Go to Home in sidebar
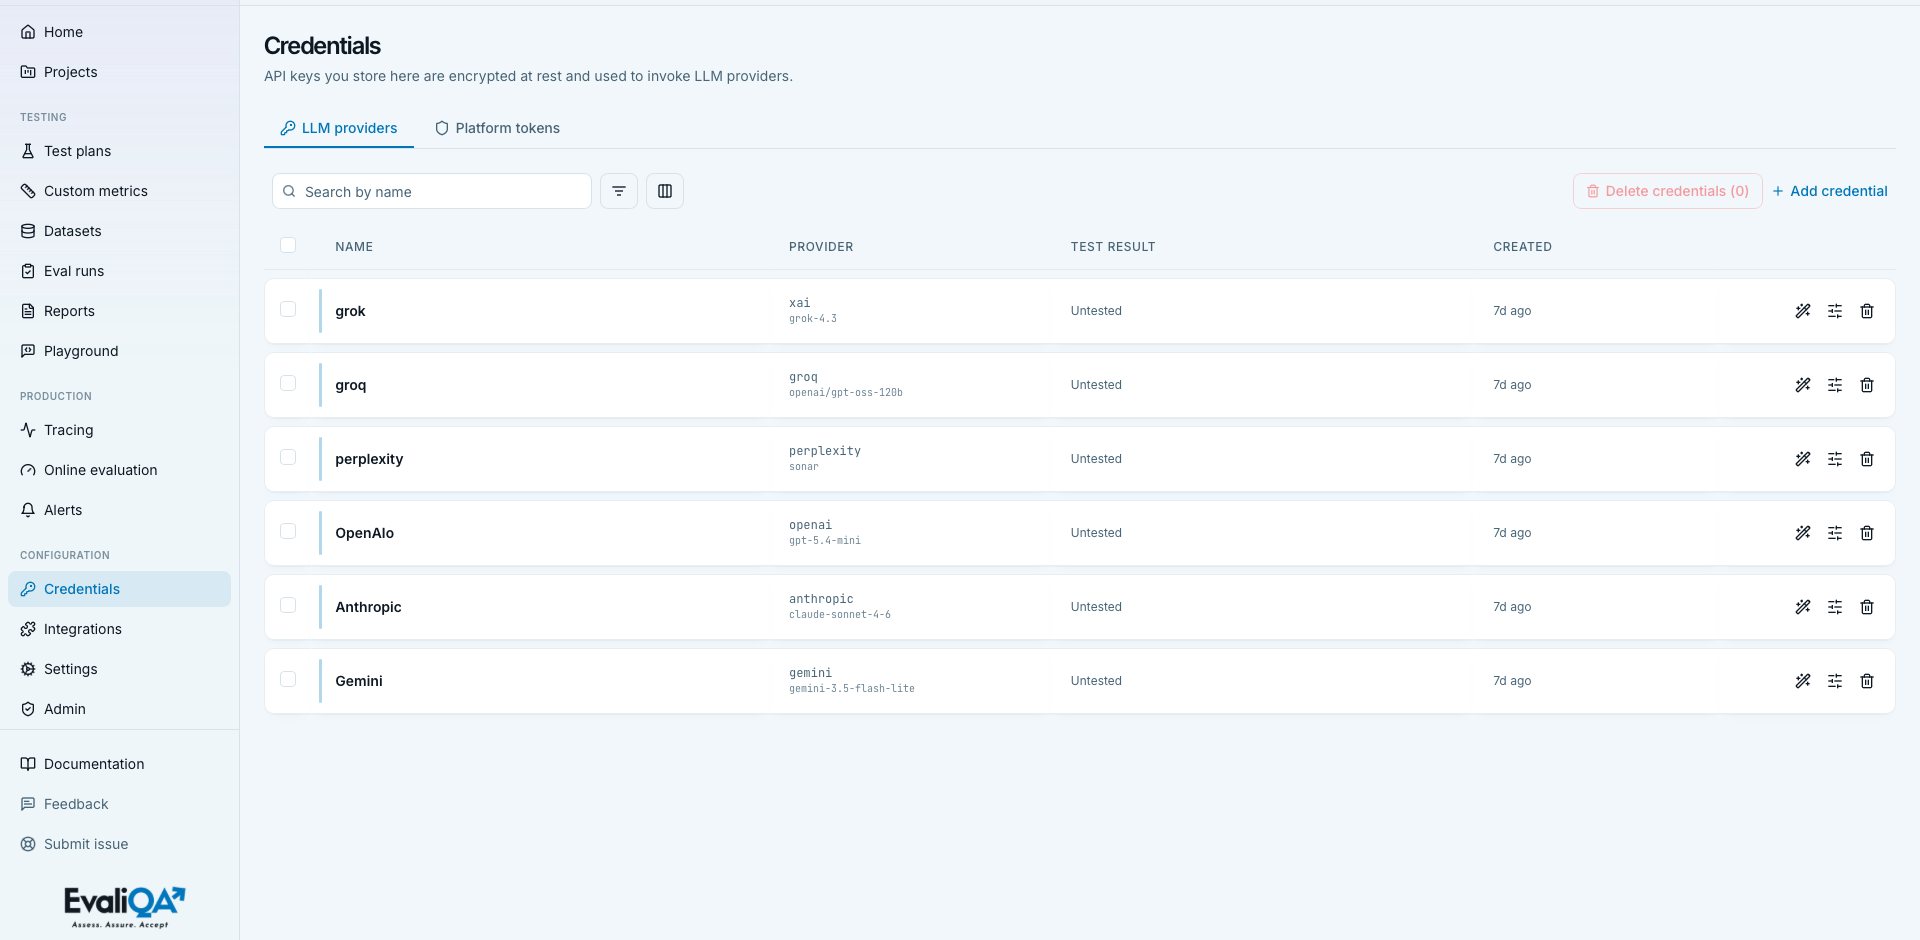 pos(119,32)
